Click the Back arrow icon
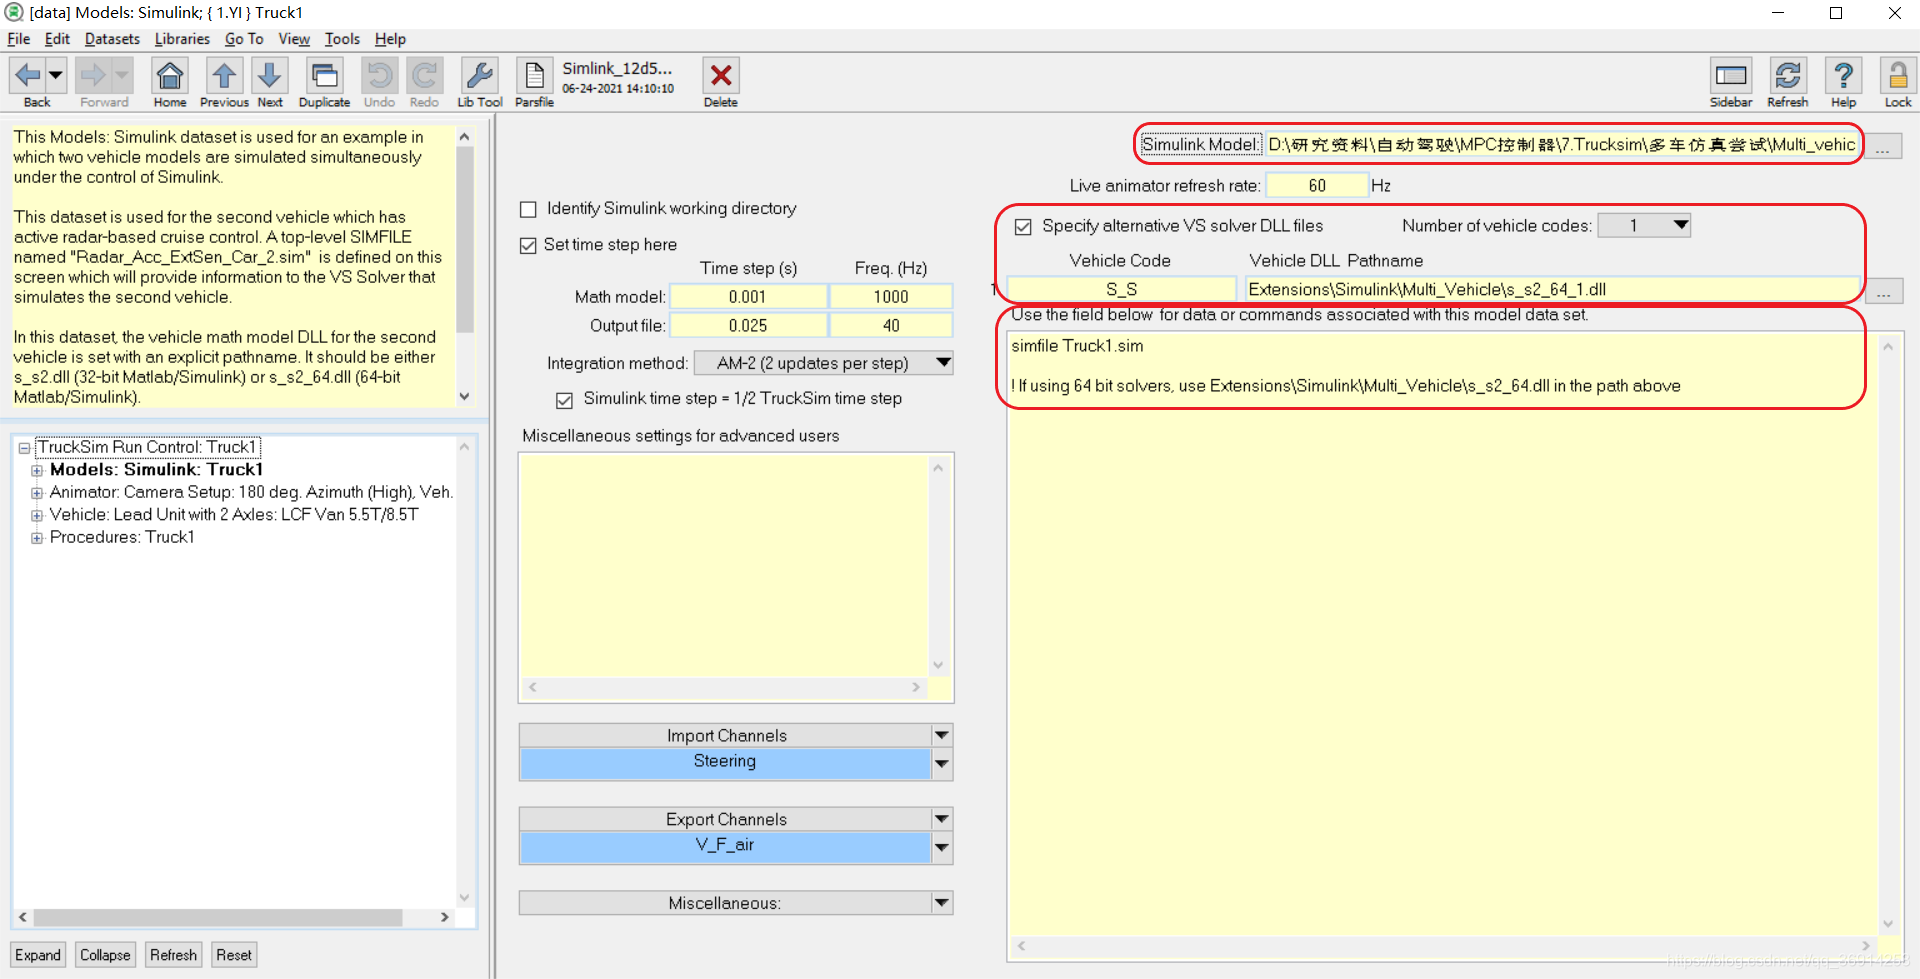1920x979 pixels. coord(28,75)
